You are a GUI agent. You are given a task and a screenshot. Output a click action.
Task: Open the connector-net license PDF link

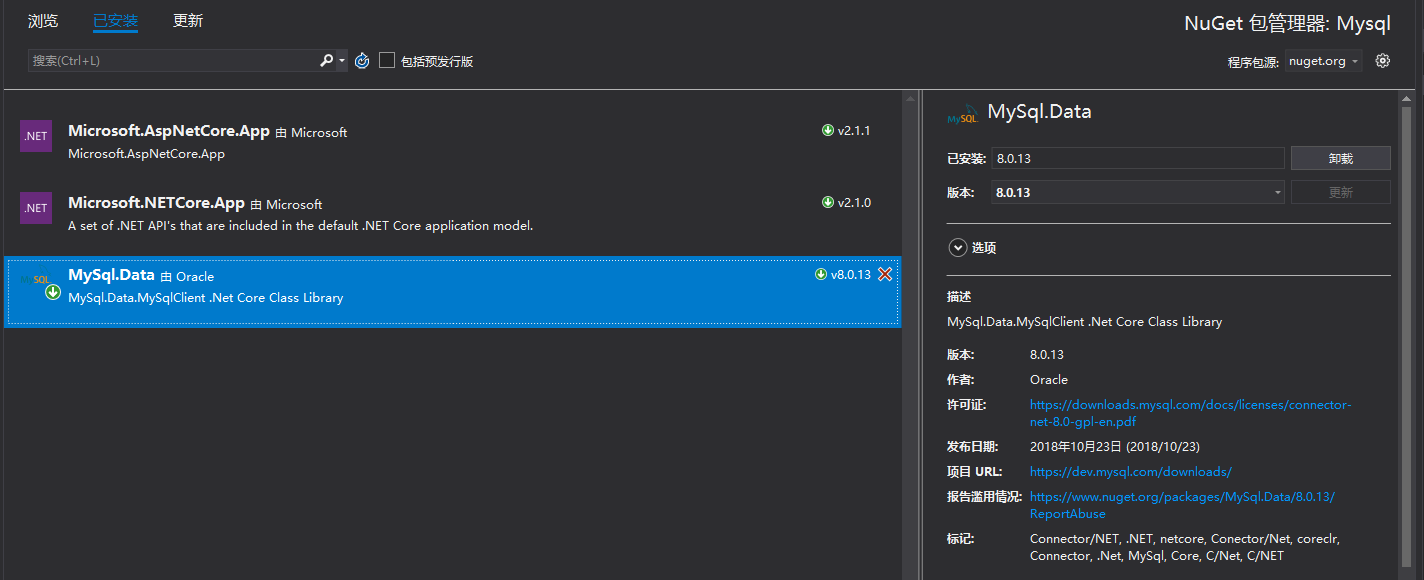1190,413
